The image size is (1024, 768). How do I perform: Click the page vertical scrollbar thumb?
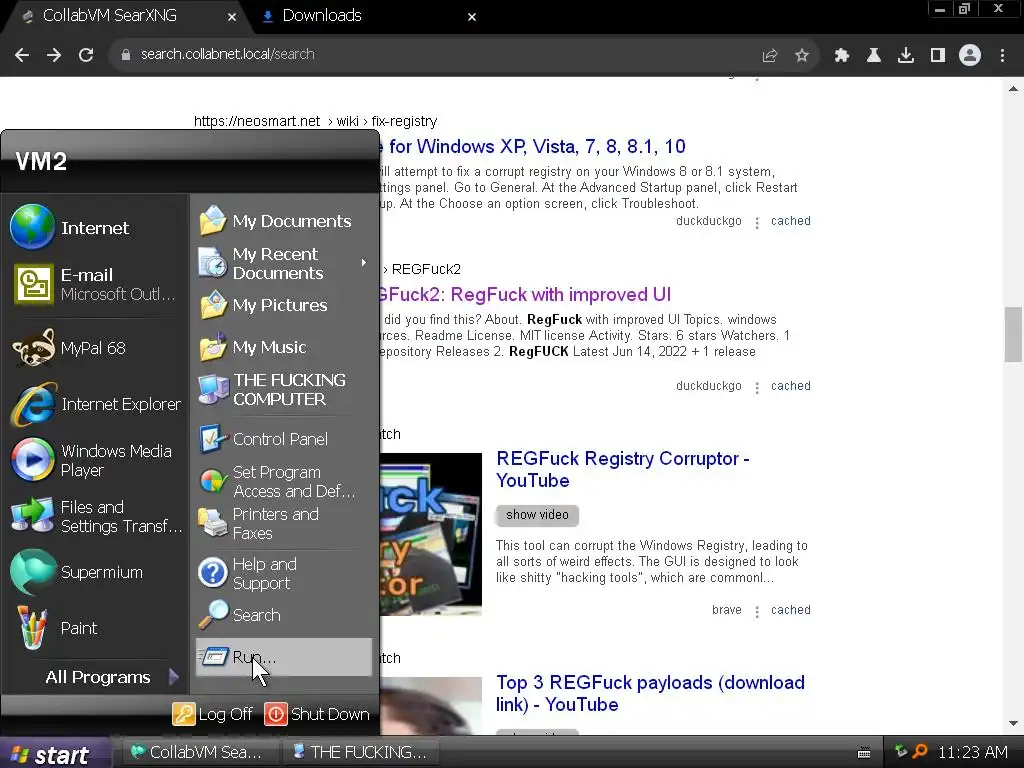tap(1013, 333)
